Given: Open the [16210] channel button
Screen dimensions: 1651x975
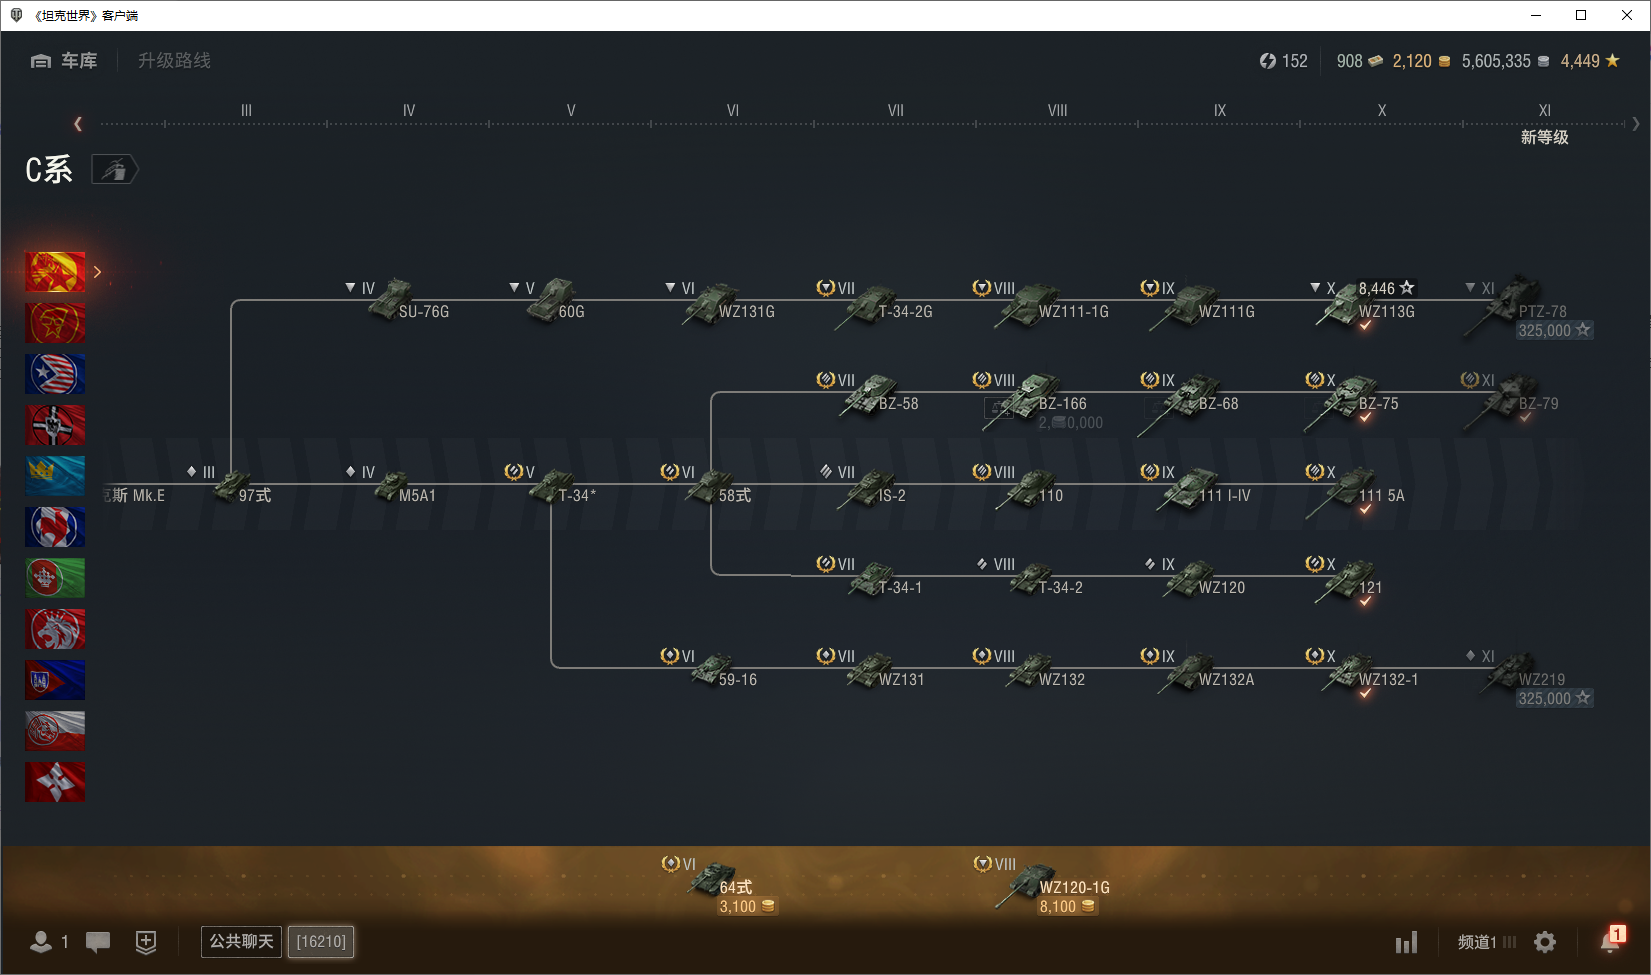Looking at the screenshot, I should coord(321,941).
